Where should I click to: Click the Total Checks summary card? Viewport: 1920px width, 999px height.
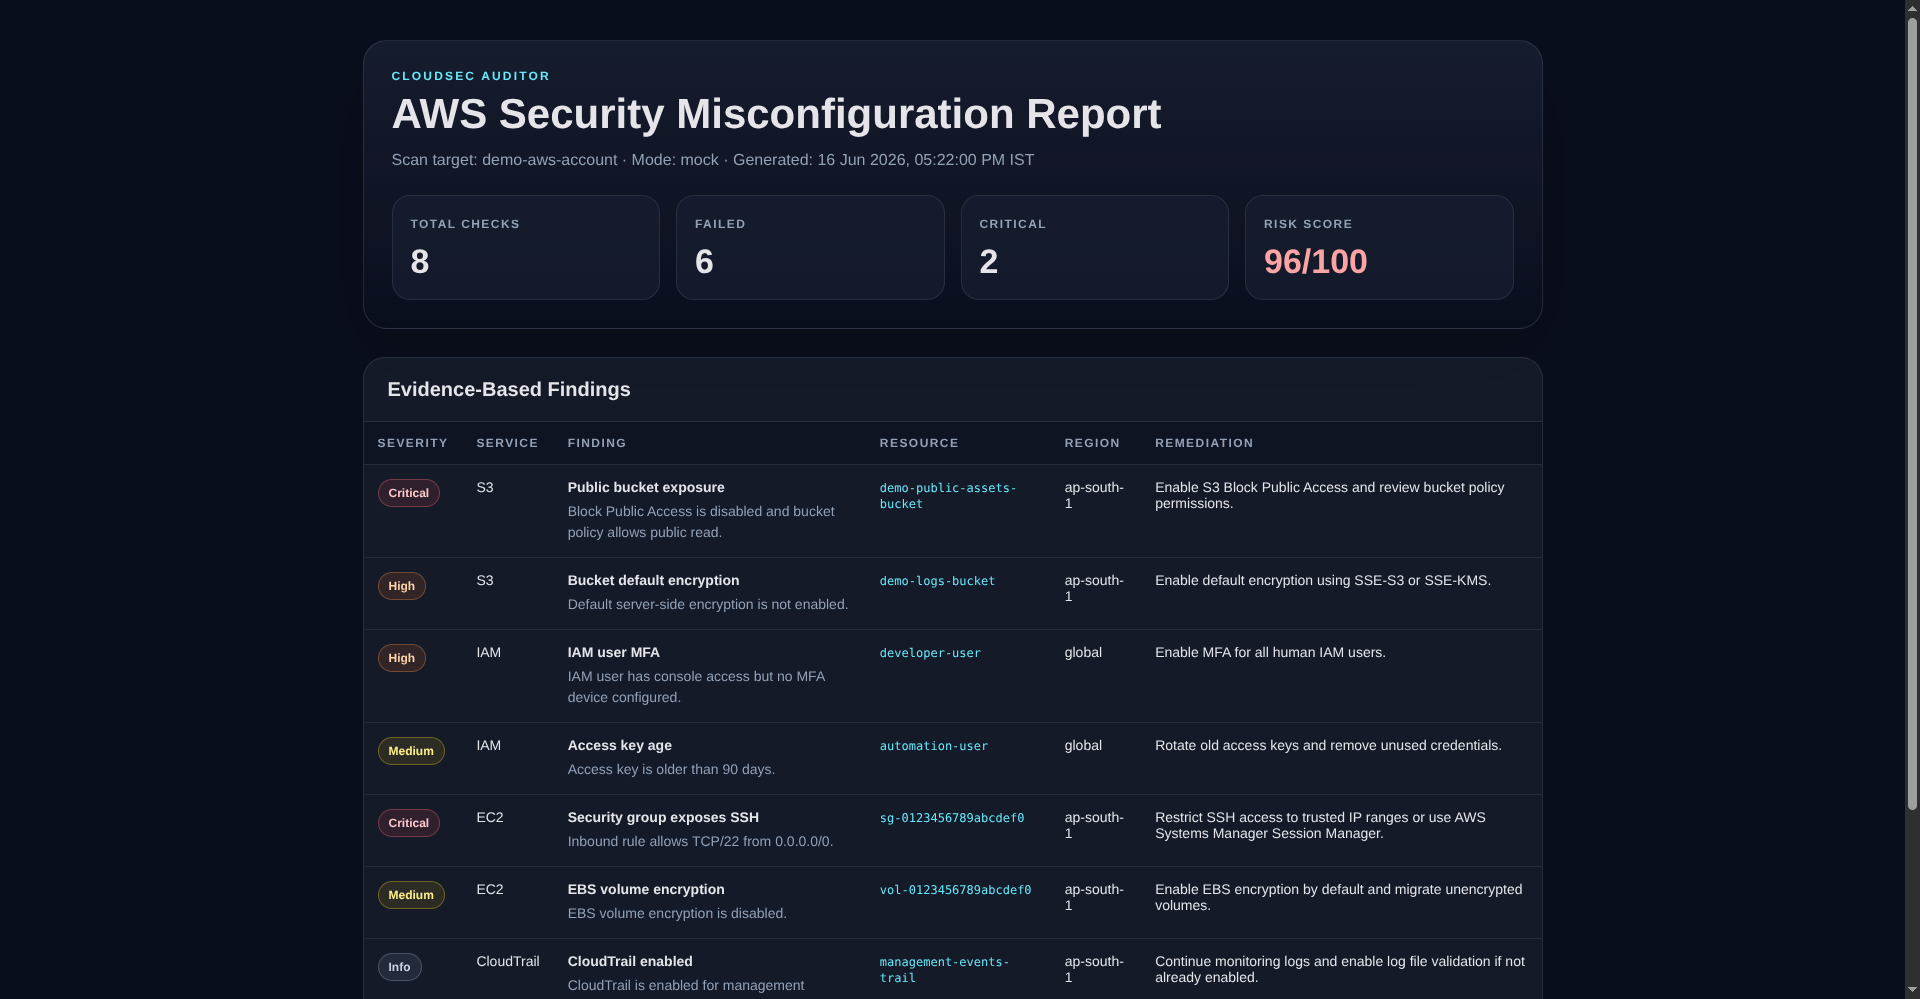[526, 248]
